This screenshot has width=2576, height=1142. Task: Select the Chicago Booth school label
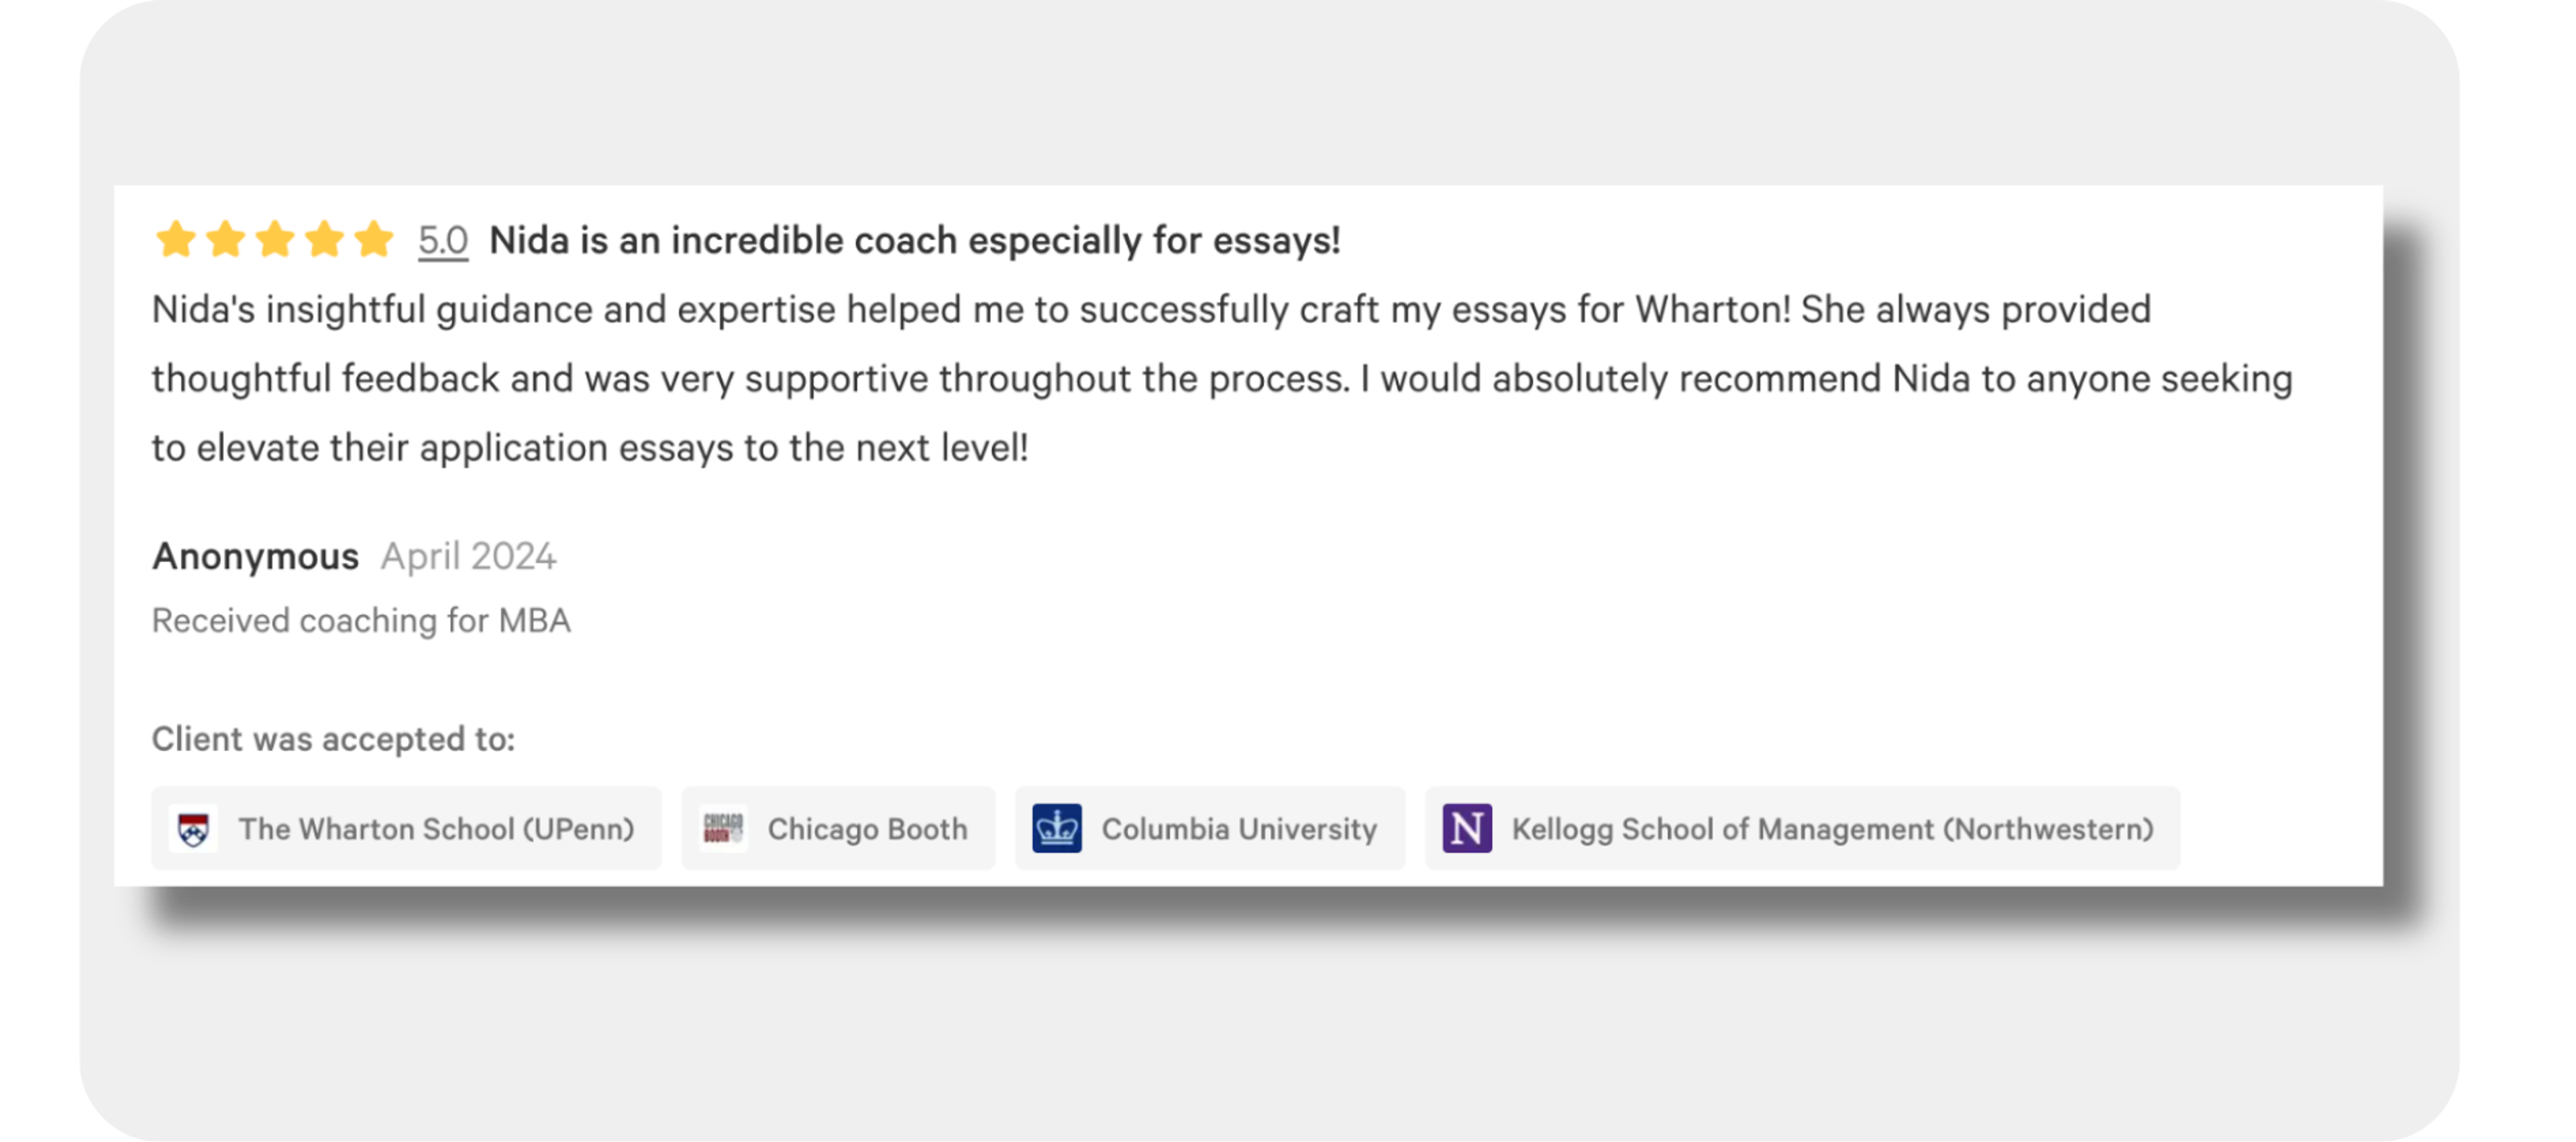pos(867,829)
